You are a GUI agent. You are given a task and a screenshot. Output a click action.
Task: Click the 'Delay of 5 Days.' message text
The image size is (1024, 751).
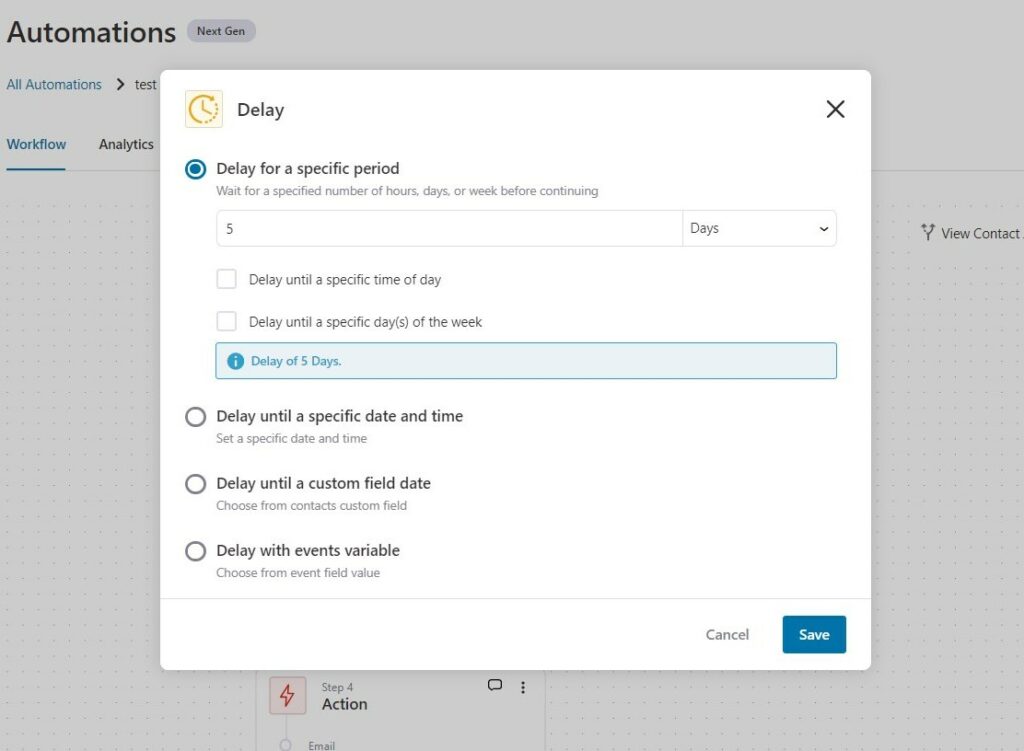pos(296,361)
